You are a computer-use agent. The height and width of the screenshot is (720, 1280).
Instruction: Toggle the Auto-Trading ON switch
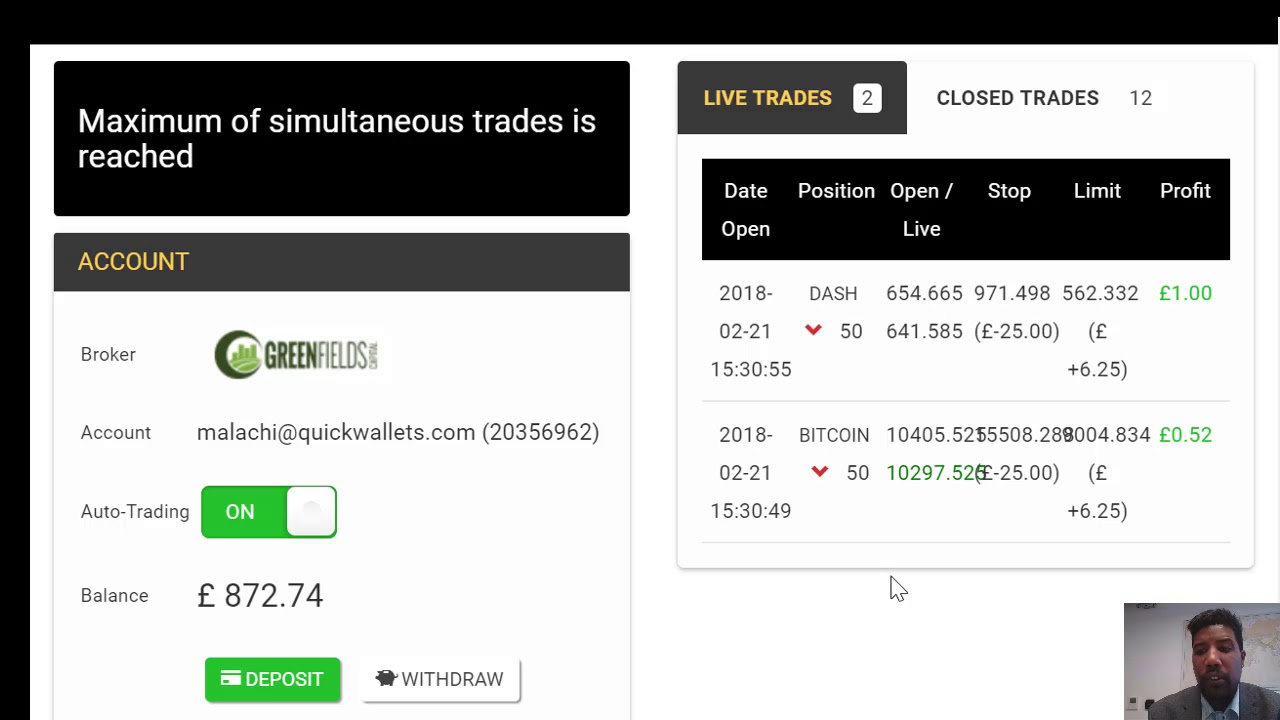tap(269, 512)
